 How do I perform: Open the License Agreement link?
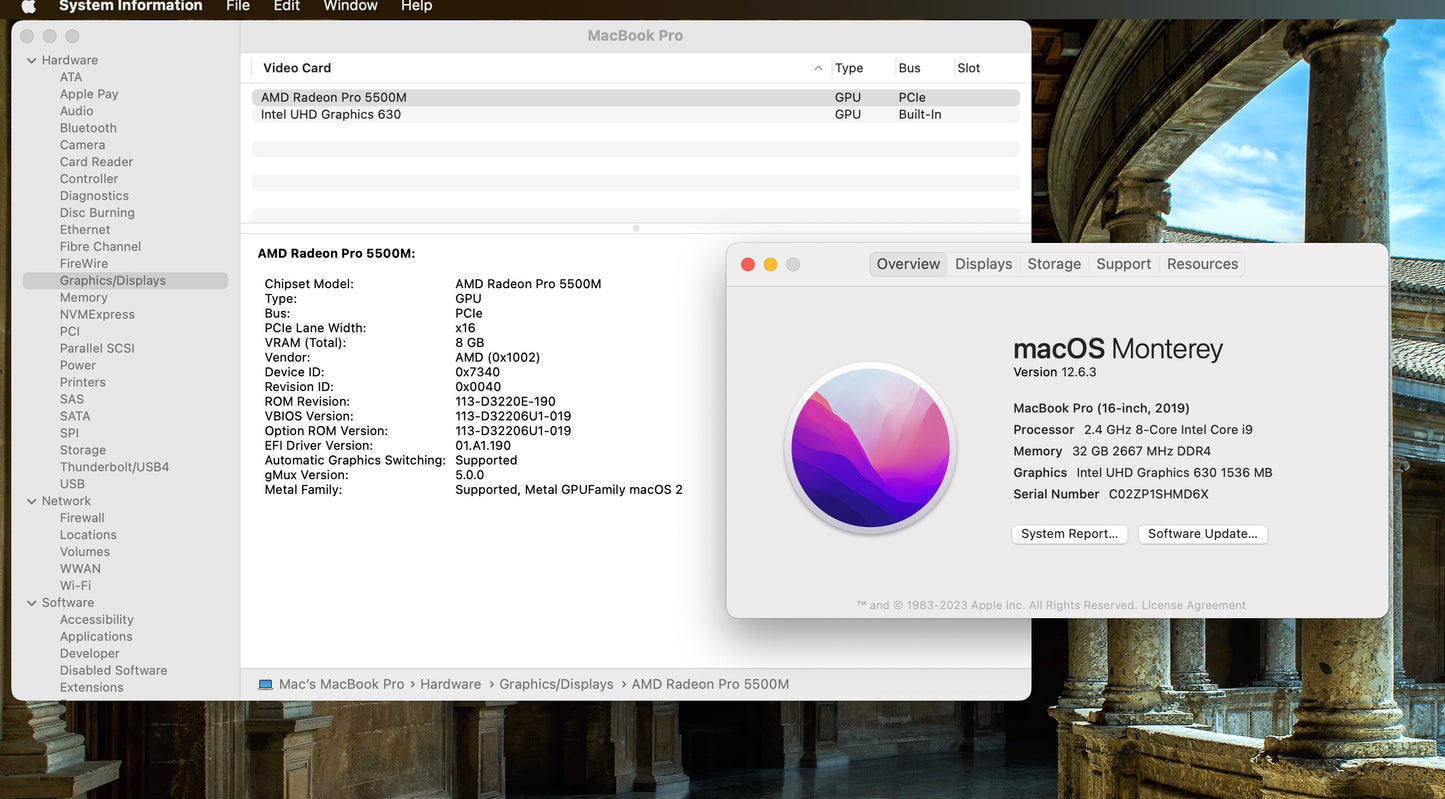coord(1193,606)
